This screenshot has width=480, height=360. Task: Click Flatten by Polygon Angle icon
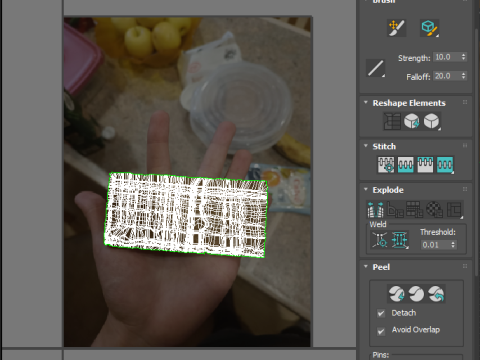pos(395,209)
